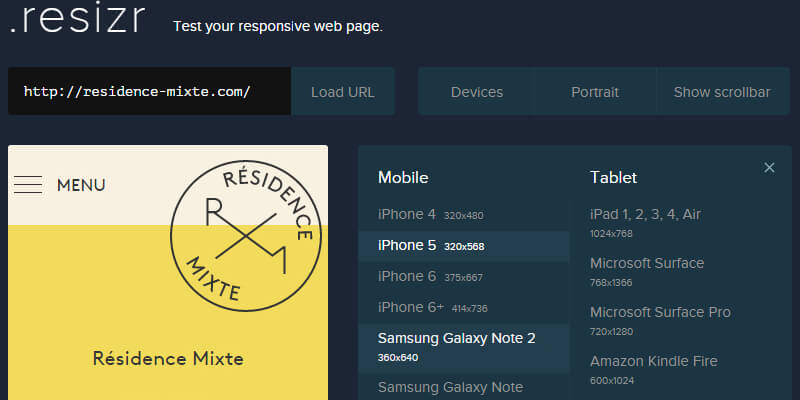The width and height of the screenshot is (800, 400).
Task: Toggle Portrait orientation button
Action: tap(595, 92)
